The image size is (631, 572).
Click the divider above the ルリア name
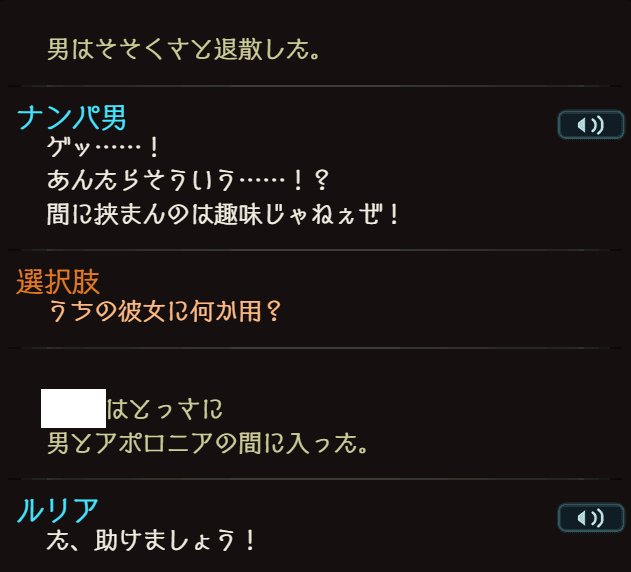pyautogui.click(x=315, y=479)
